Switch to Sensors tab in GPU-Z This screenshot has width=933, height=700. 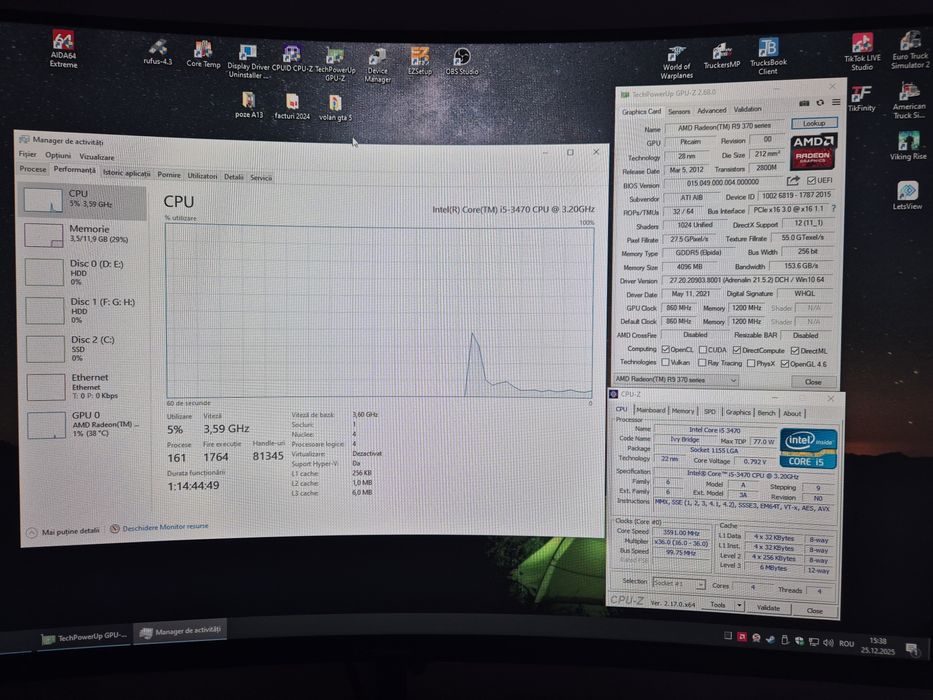tap(679, 111)
